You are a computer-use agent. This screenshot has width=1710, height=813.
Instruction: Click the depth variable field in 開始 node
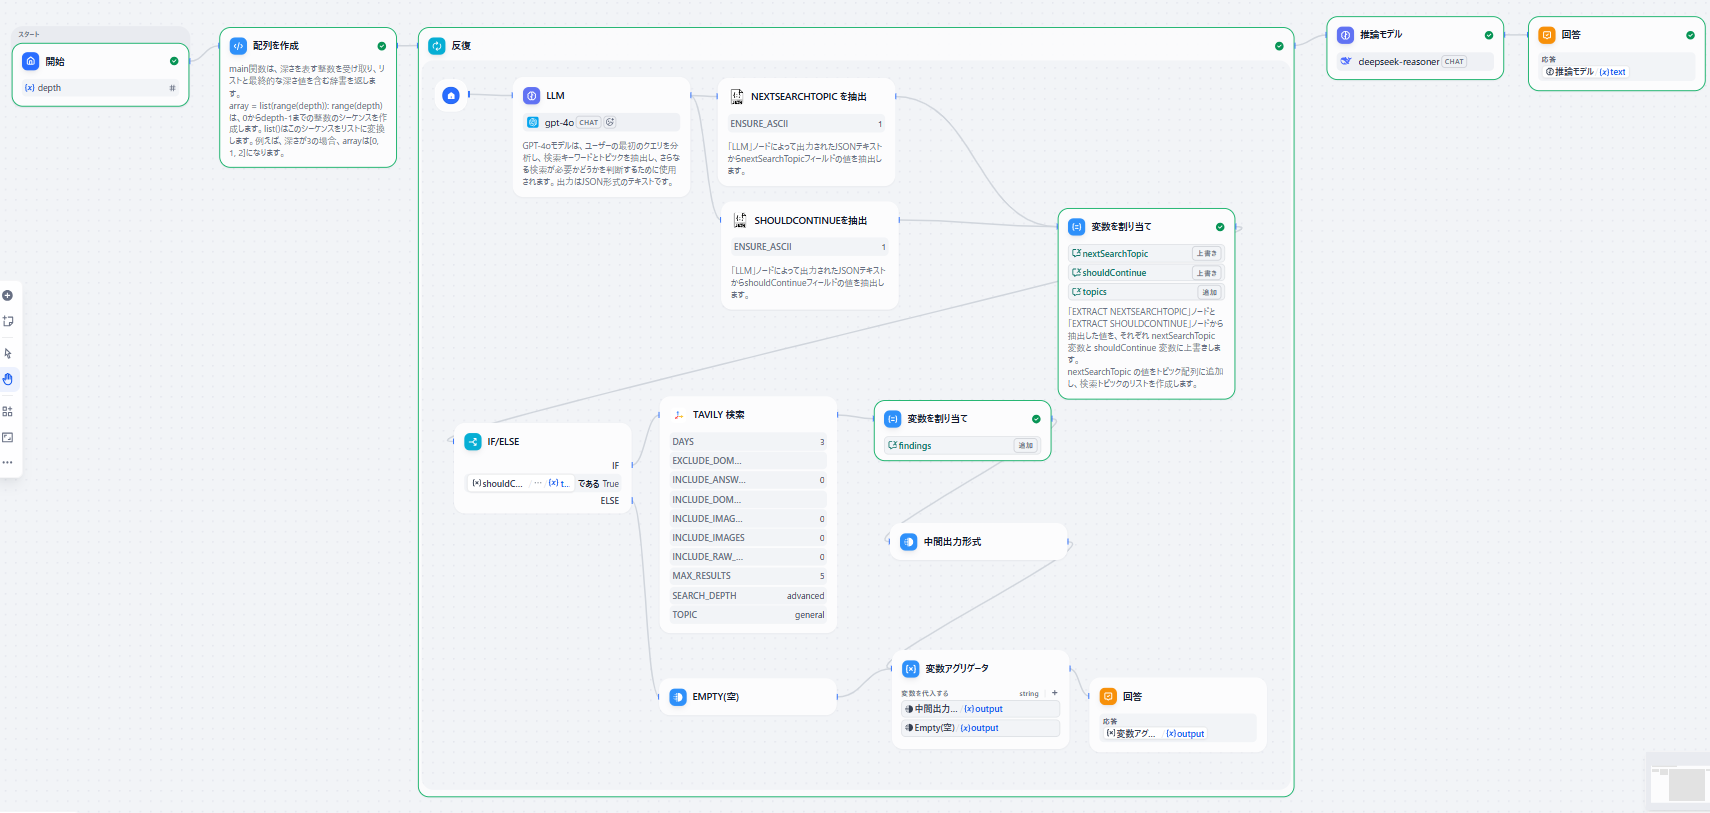(100, 88)
